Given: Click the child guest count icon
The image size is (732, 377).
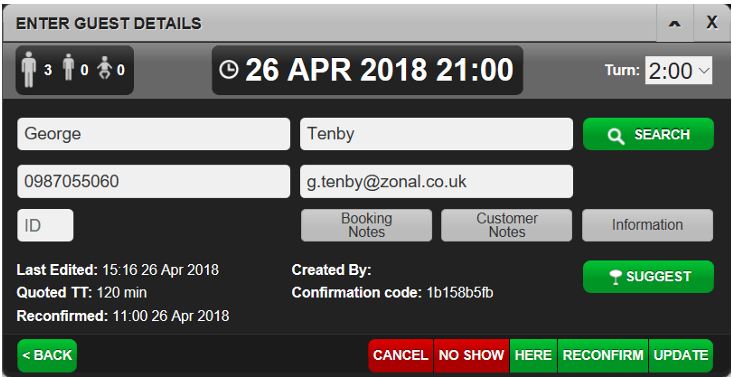Looking at the screenshot, I should [x=69, y=70].
